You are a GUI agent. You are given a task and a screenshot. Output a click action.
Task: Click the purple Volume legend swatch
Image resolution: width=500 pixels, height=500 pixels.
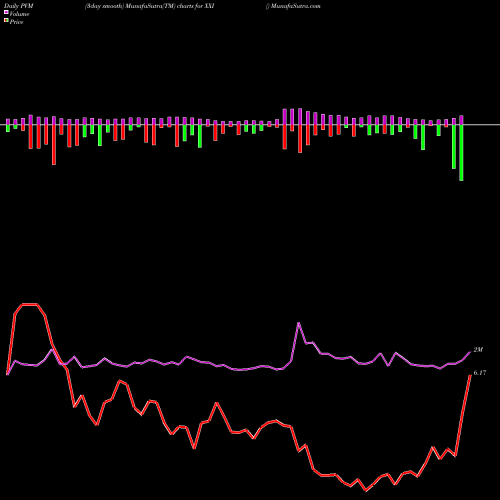[x=6, y=12]
